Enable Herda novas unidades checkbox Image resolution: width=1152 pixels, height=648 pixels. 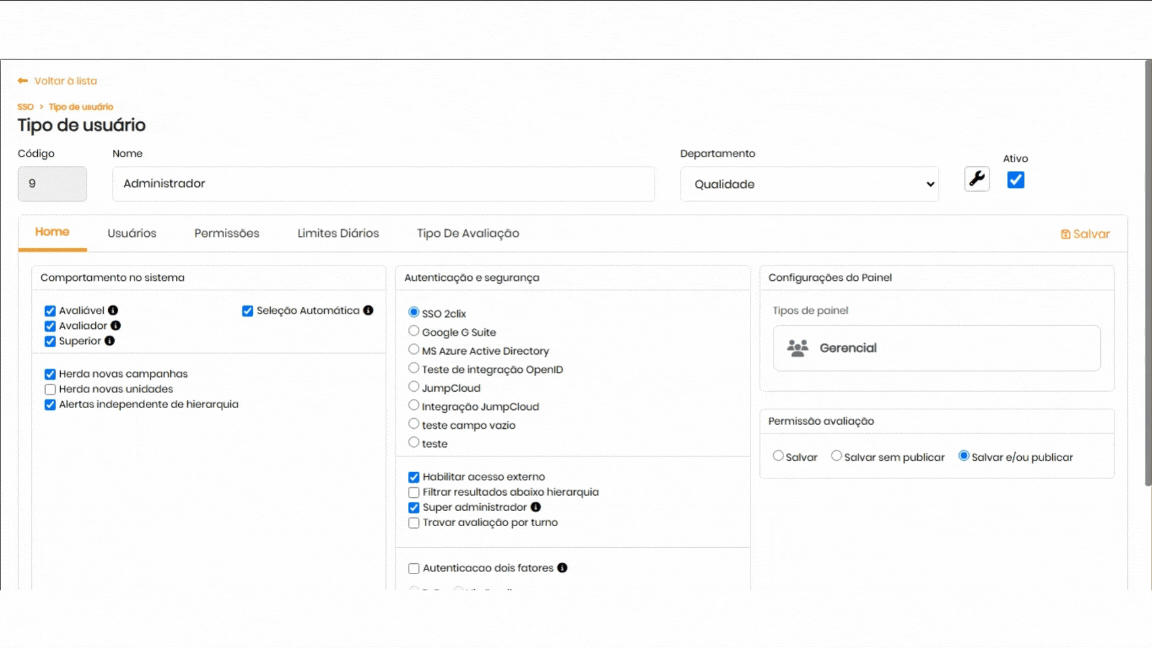point(50,389)
